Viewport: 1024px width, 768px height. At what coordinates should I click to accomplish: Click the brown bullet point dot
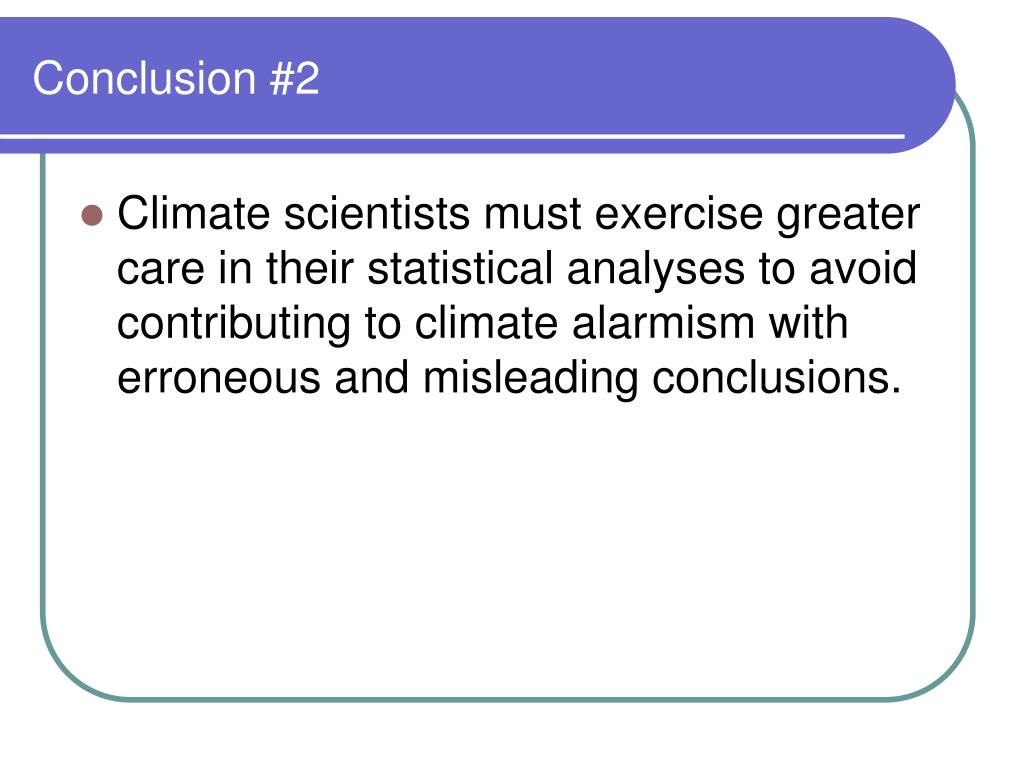(92, 215)
